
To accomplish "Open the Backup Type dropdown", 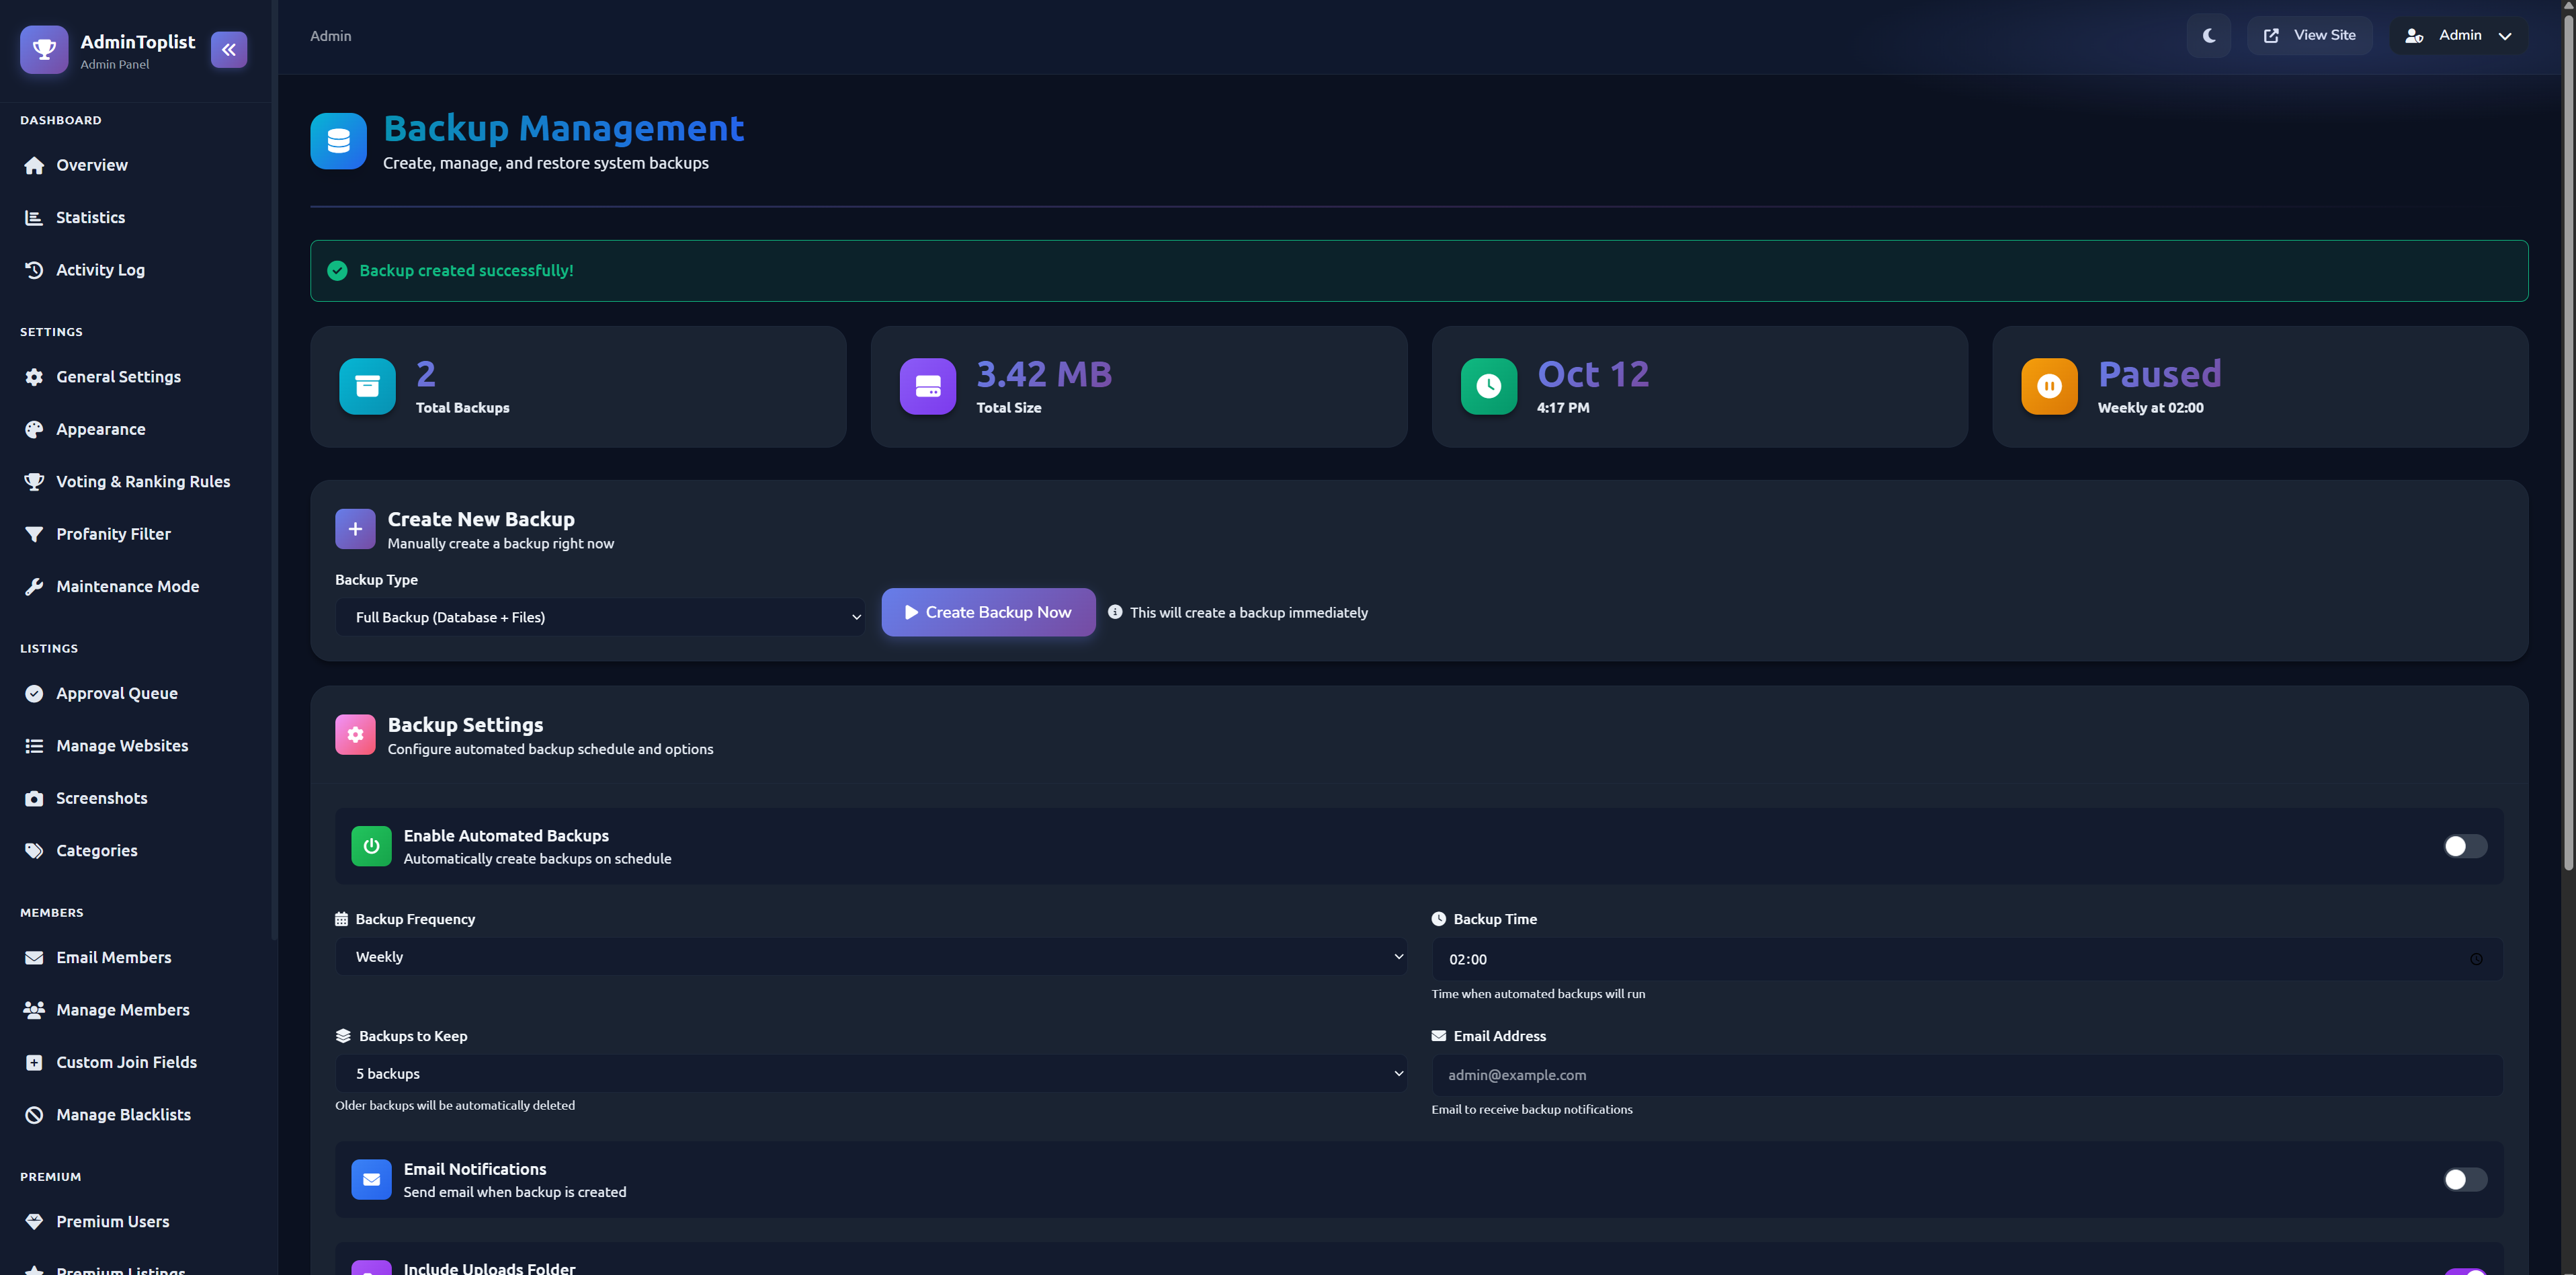I will (600, 617).
